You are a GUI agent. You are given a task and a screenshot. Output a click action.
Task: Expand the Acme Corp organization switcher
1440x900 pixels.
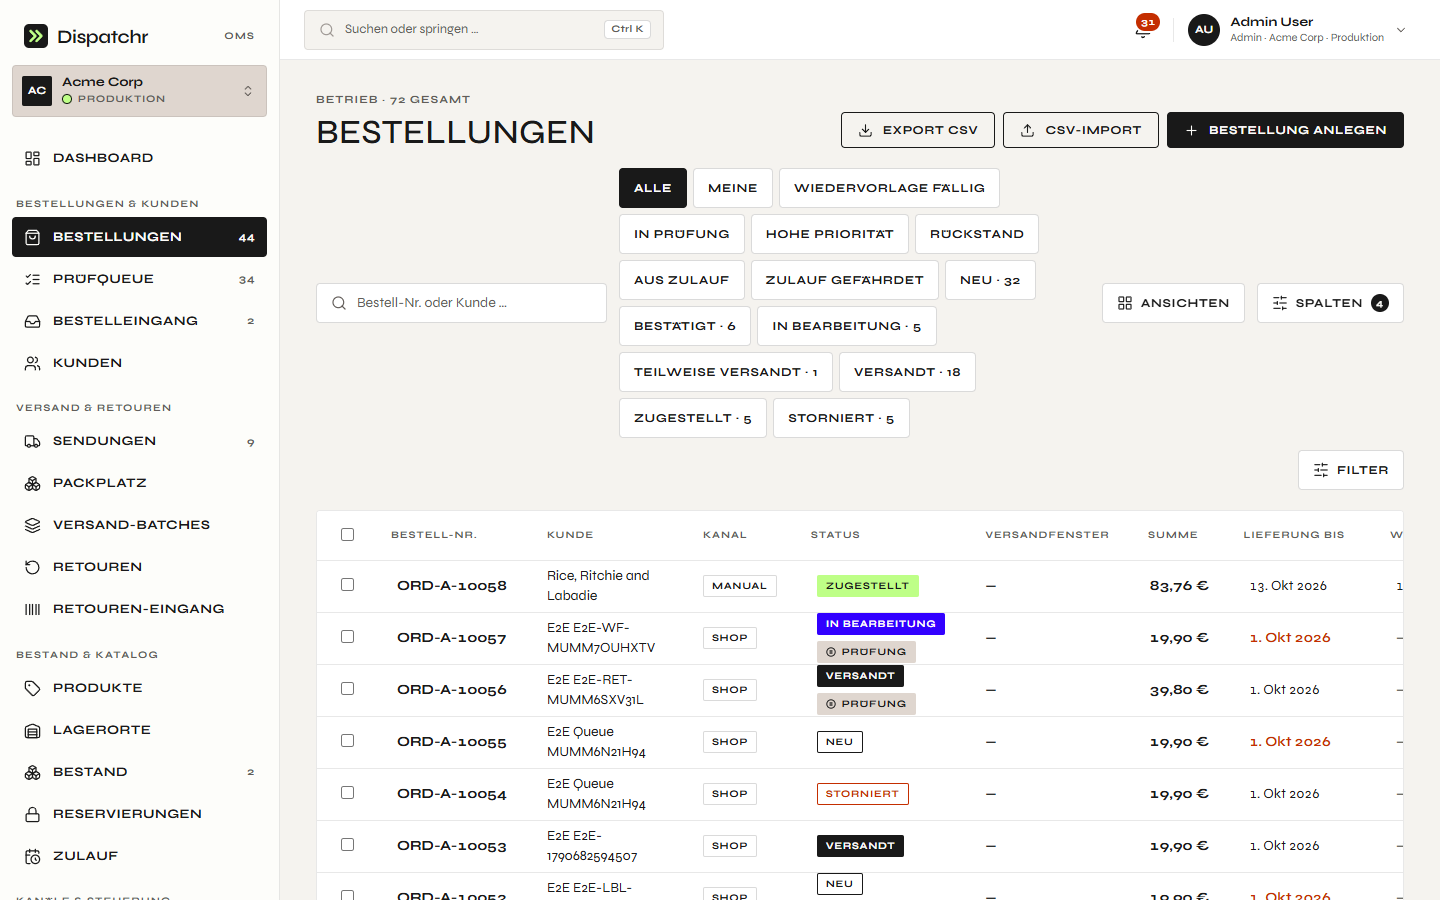tap(139, 91)
